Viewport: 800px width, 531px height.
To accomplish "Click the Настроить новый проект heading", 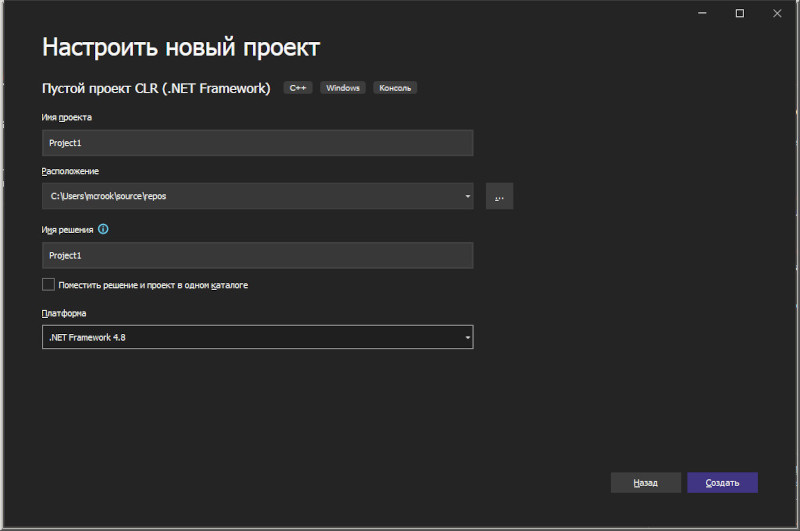I will (x=181, y=47).
